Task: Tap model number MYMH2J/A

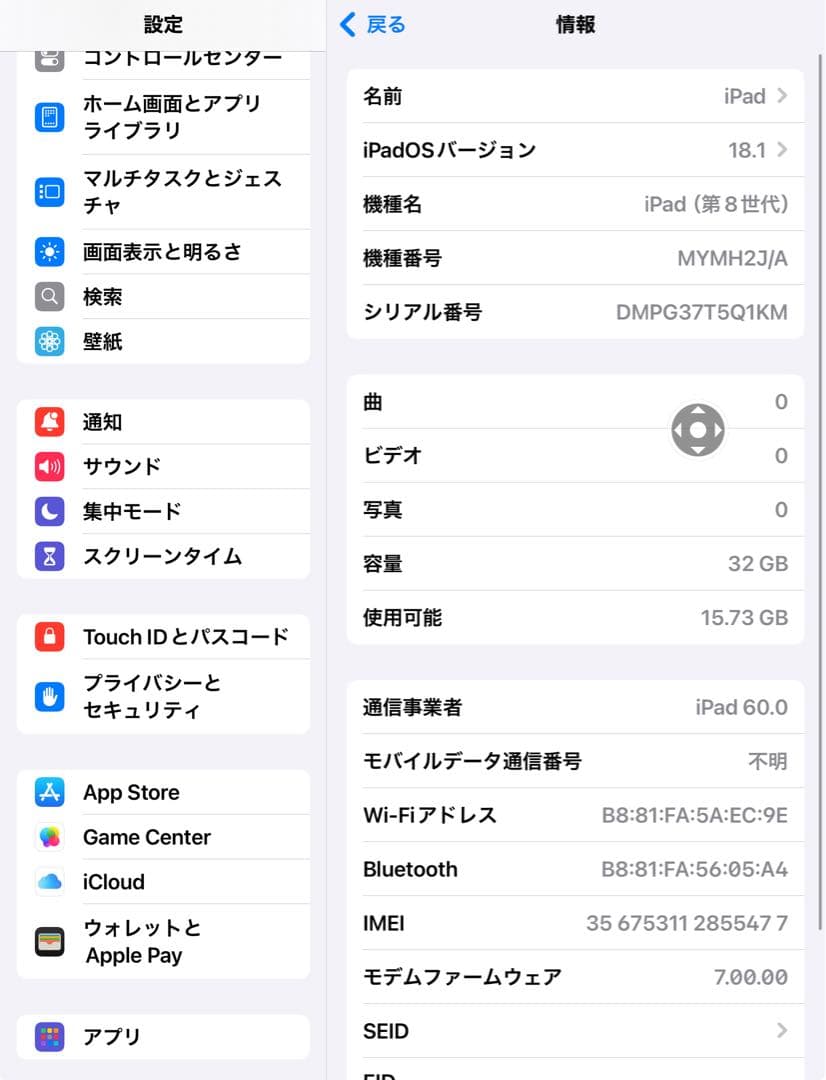Action: pos(732,258)
